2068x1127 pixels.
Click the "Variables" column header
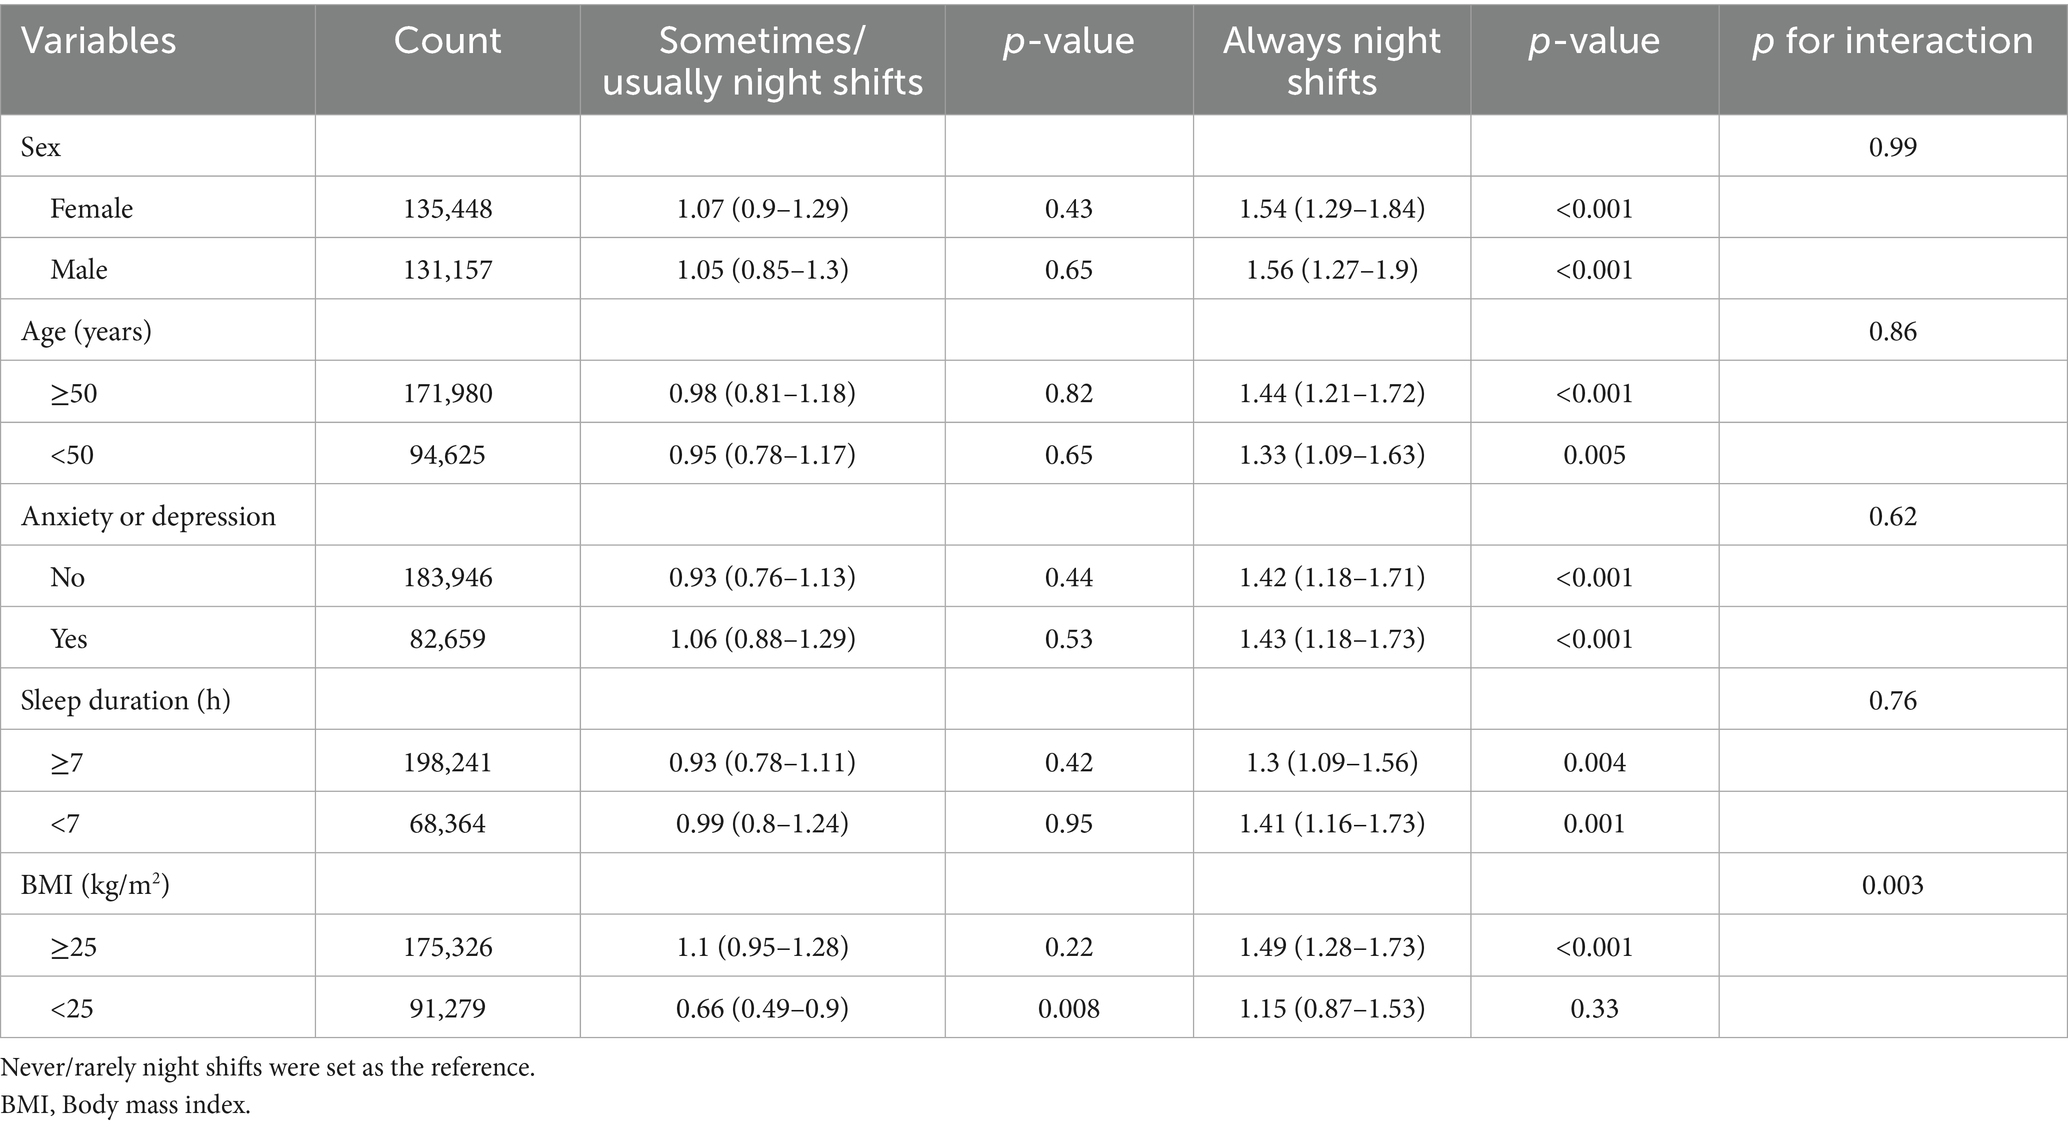point(99,41)
